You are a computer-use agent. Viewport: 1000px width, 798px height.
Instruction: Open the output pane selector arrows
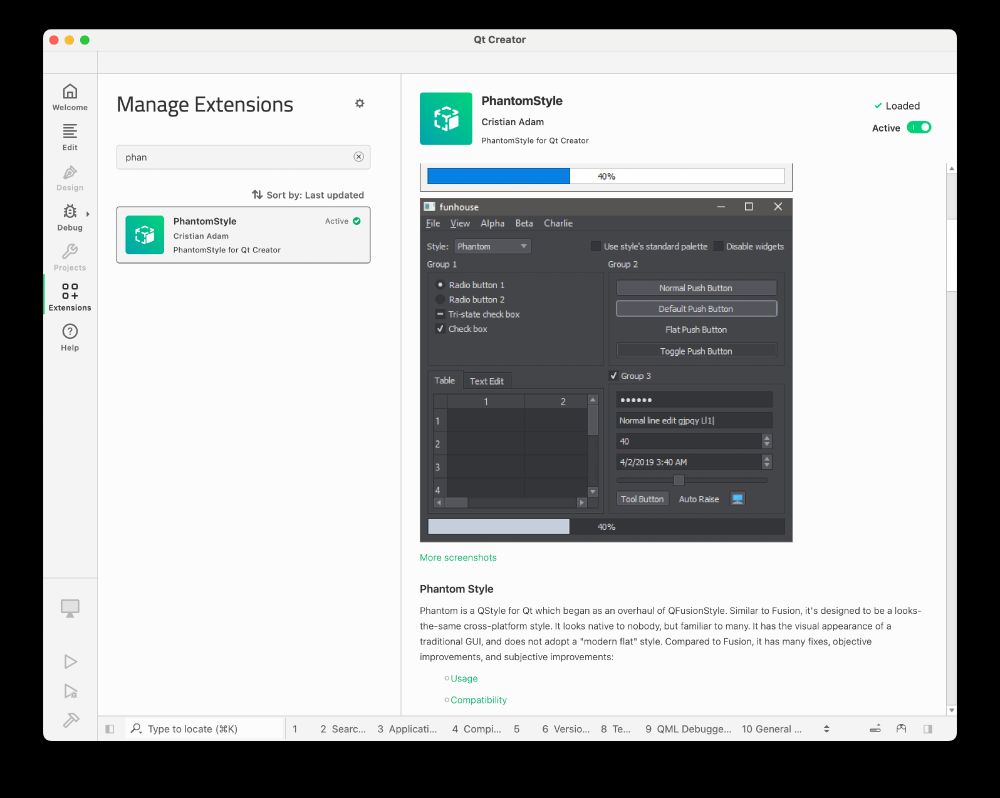tap(827, 728)
